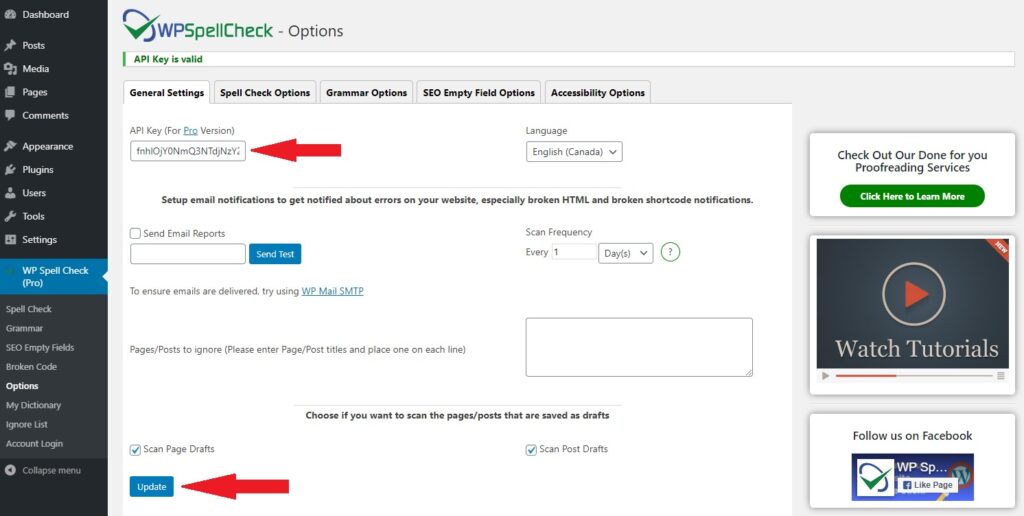
Task: Open Options submenu item
Action: 22,386
